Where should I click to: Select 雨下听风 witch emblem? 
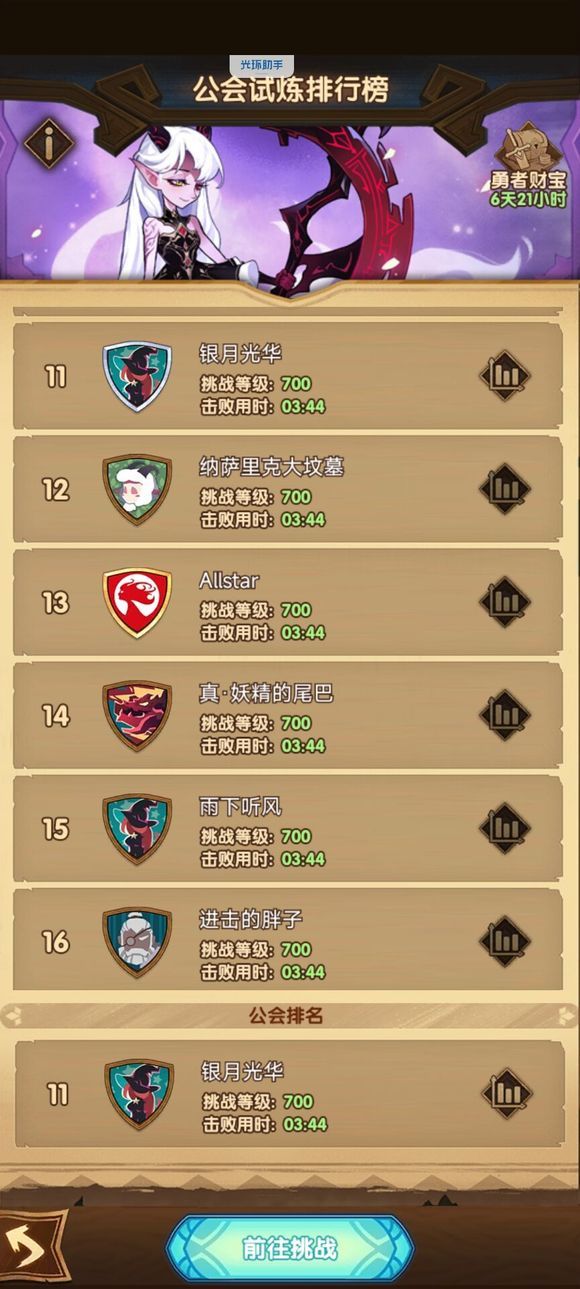[138, 828]
